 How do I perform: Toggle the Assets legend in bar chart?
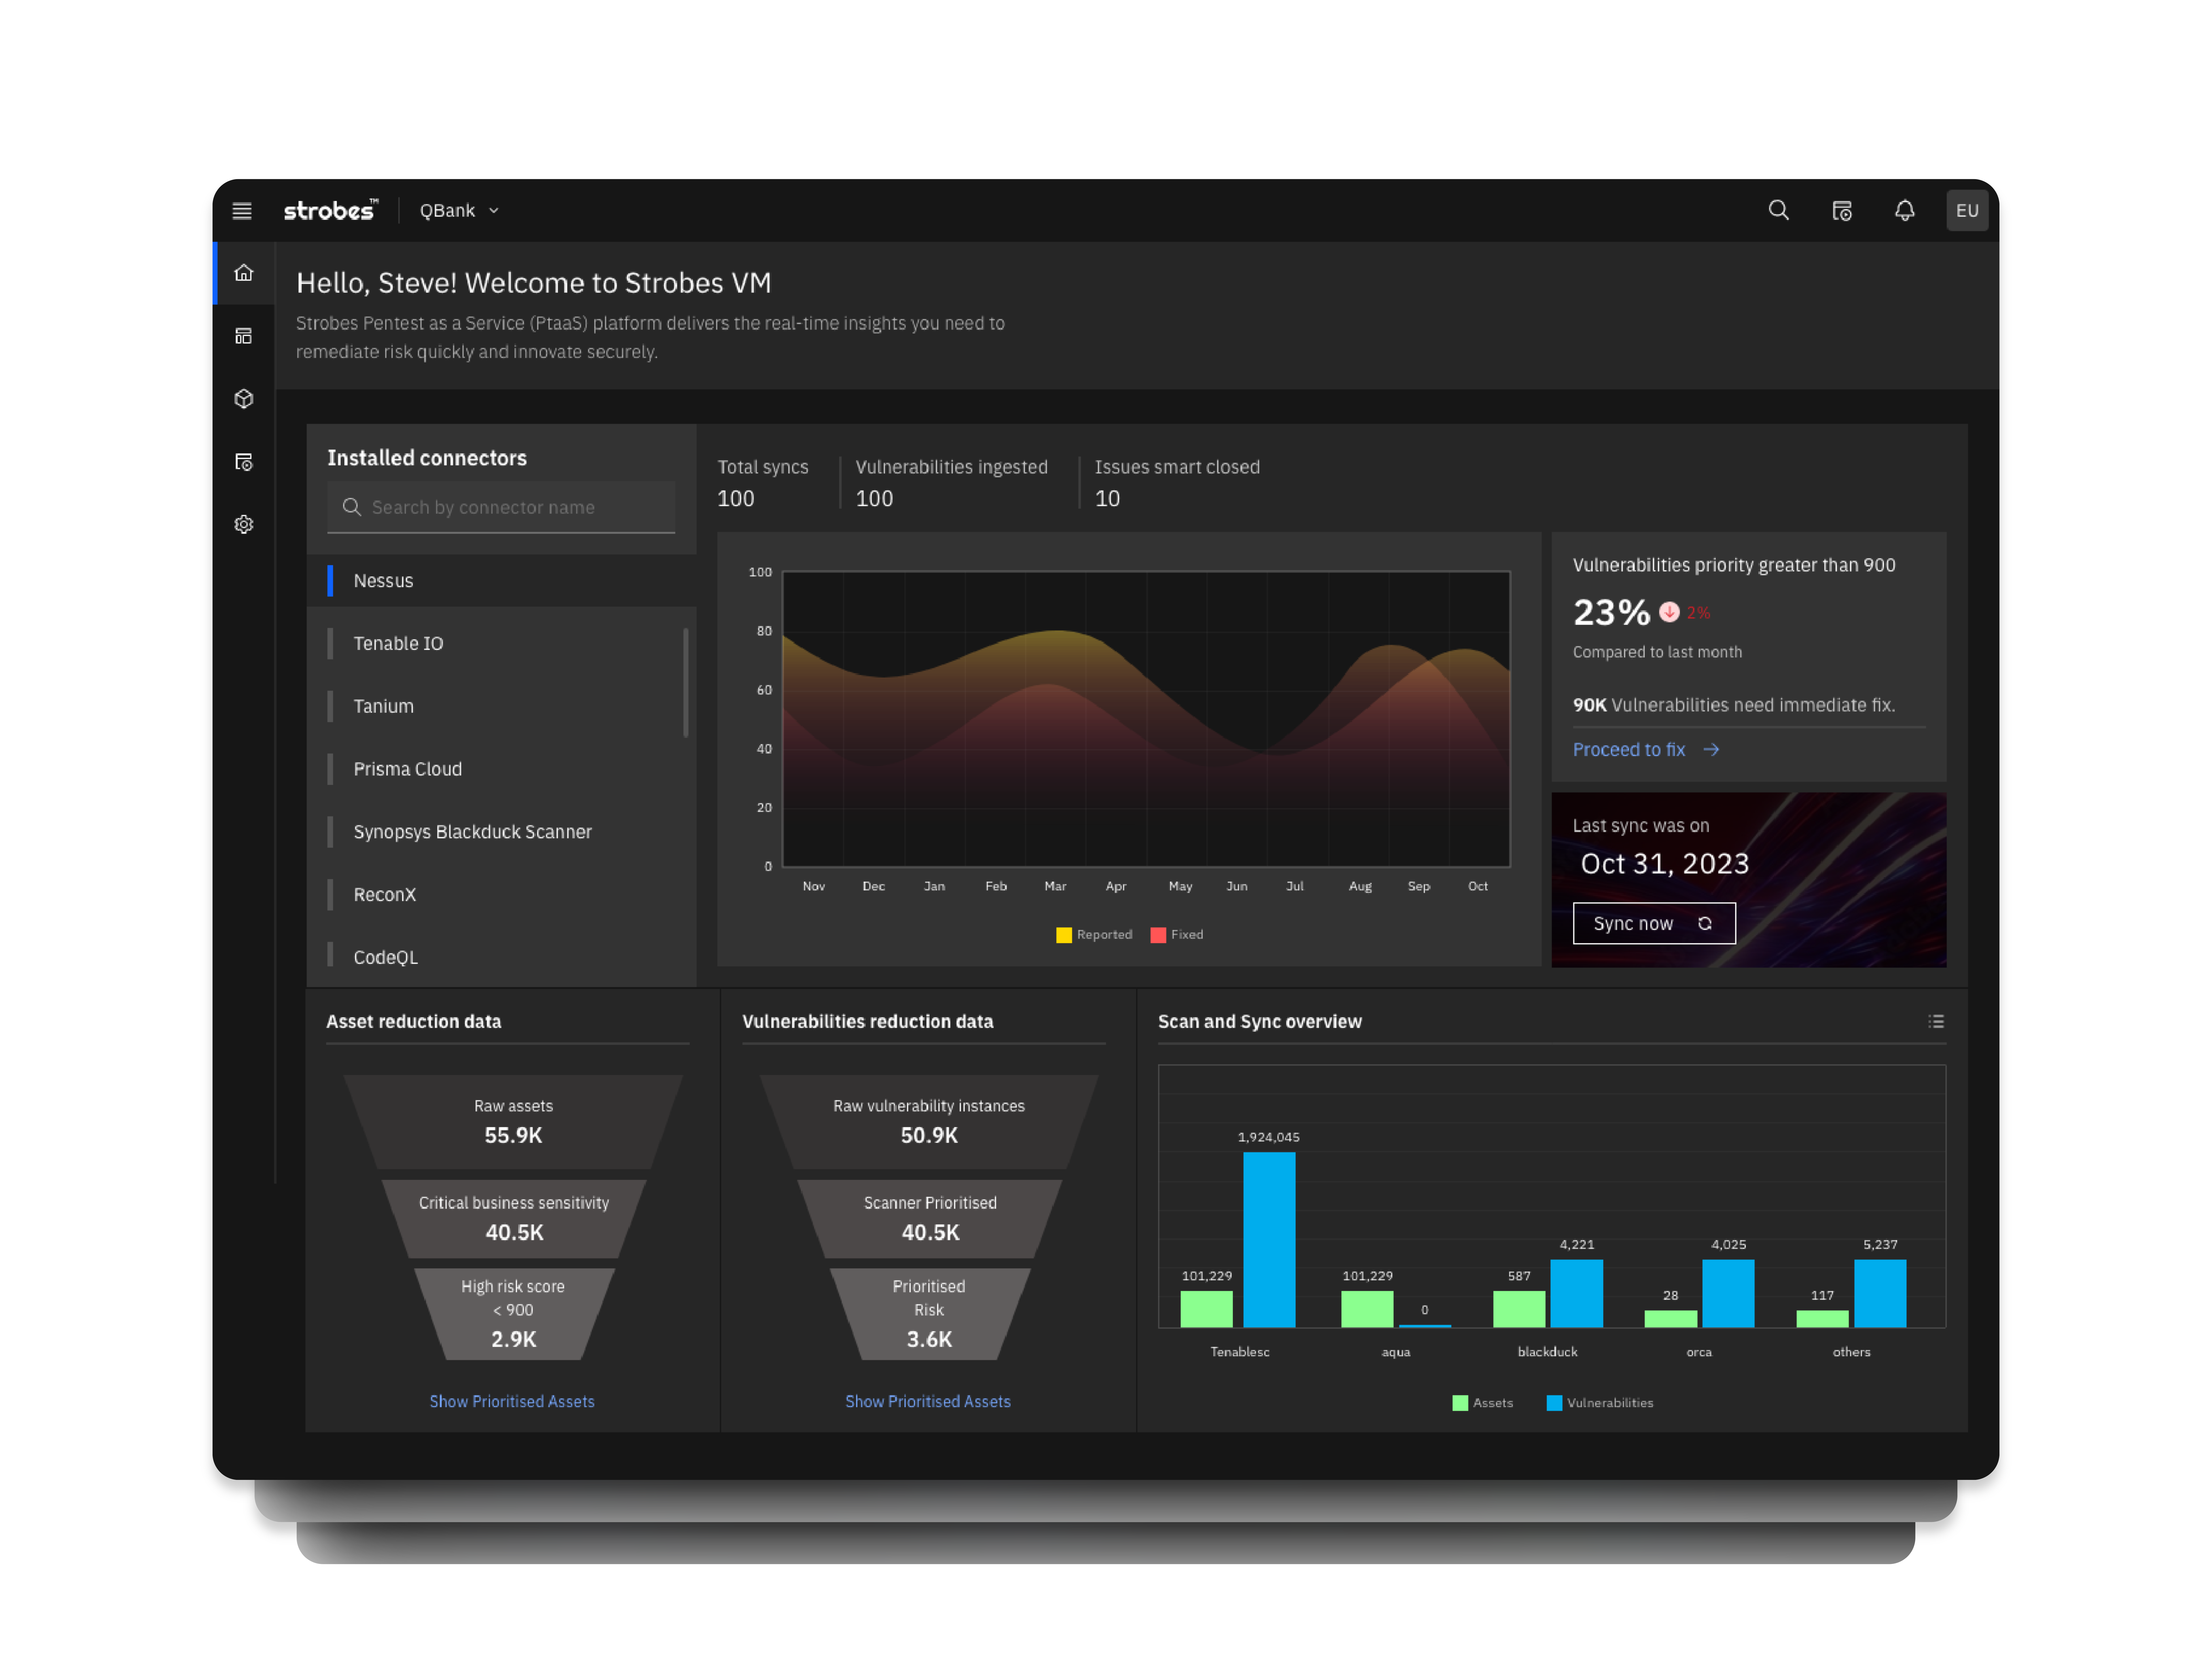[x=1483, y=1403]
